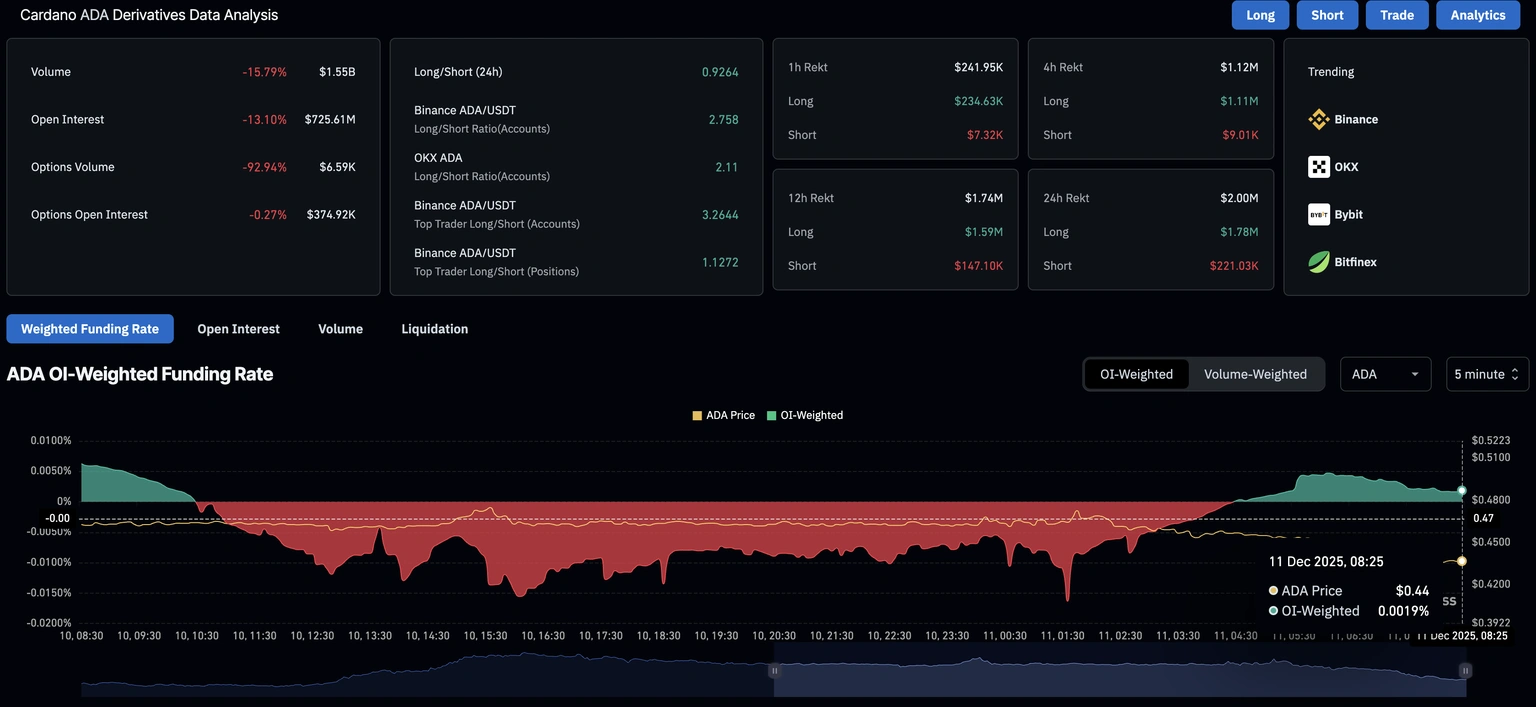Open the Liquidation tab

pos(434,329)
